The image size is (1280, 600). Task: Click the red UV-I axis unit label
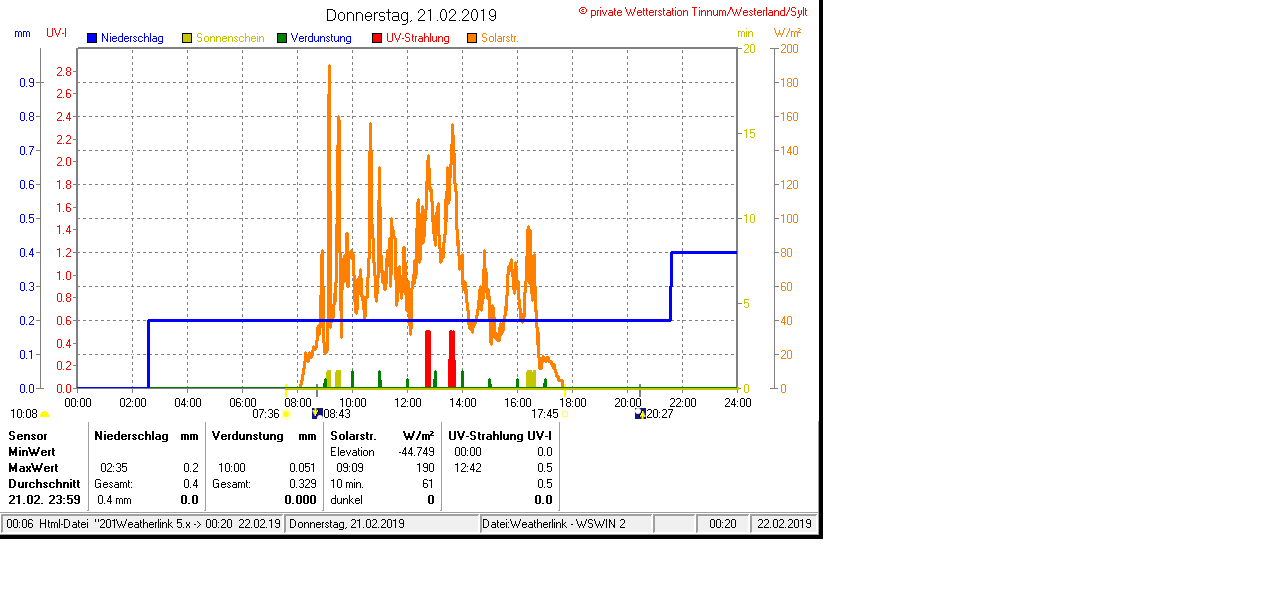[x=56, y=33]
